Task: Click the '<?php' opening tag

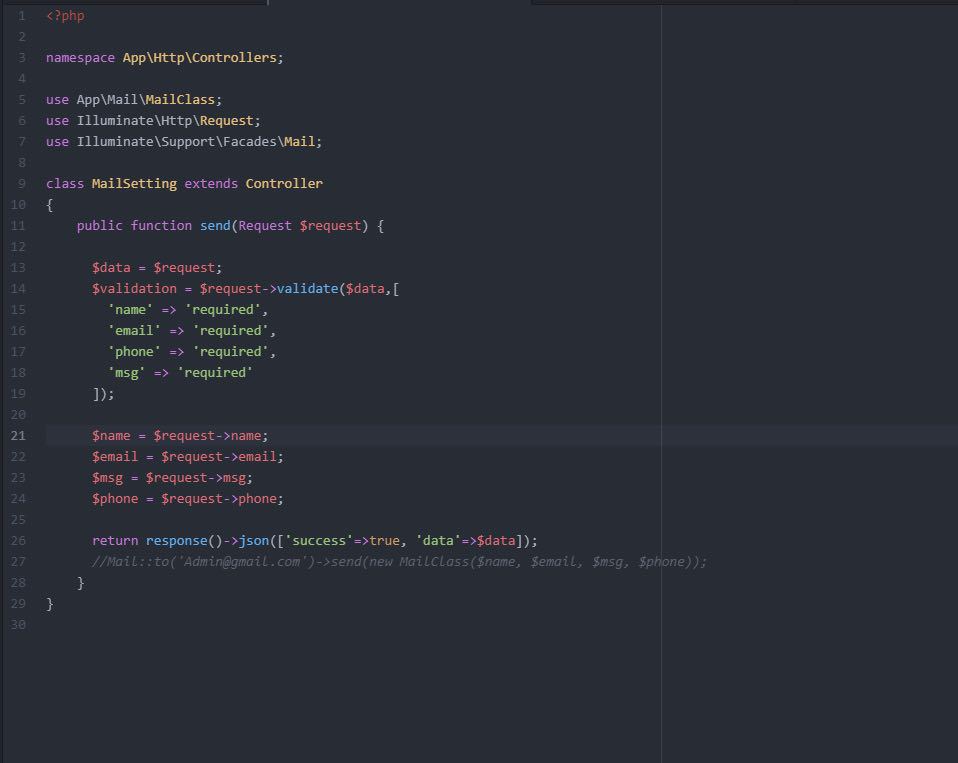Action: (65, 16)
